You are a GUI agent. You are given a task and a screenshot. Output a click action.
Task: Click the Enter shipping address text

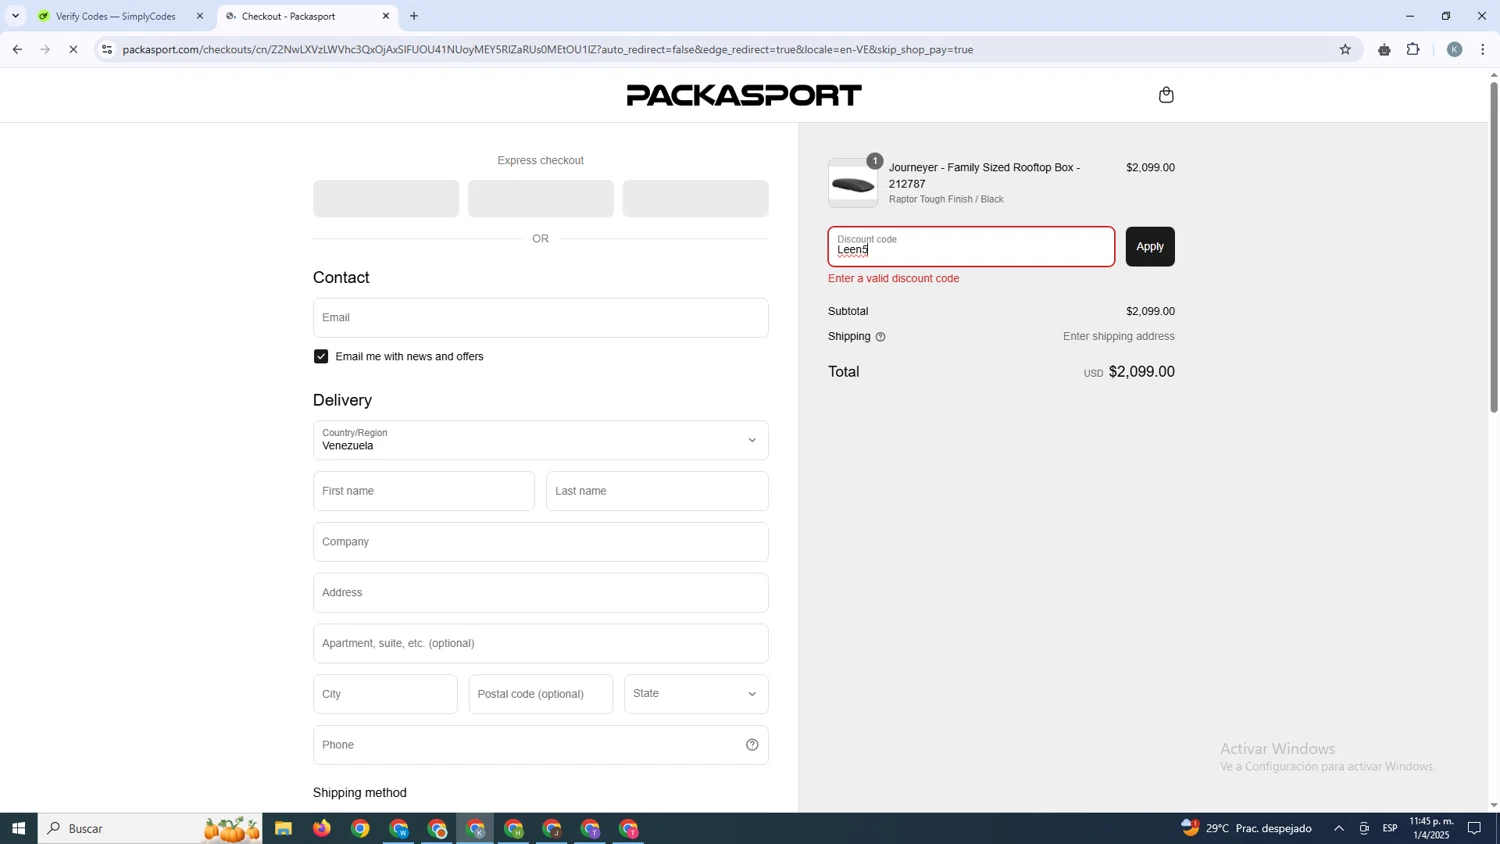(x=1118, y=337)
